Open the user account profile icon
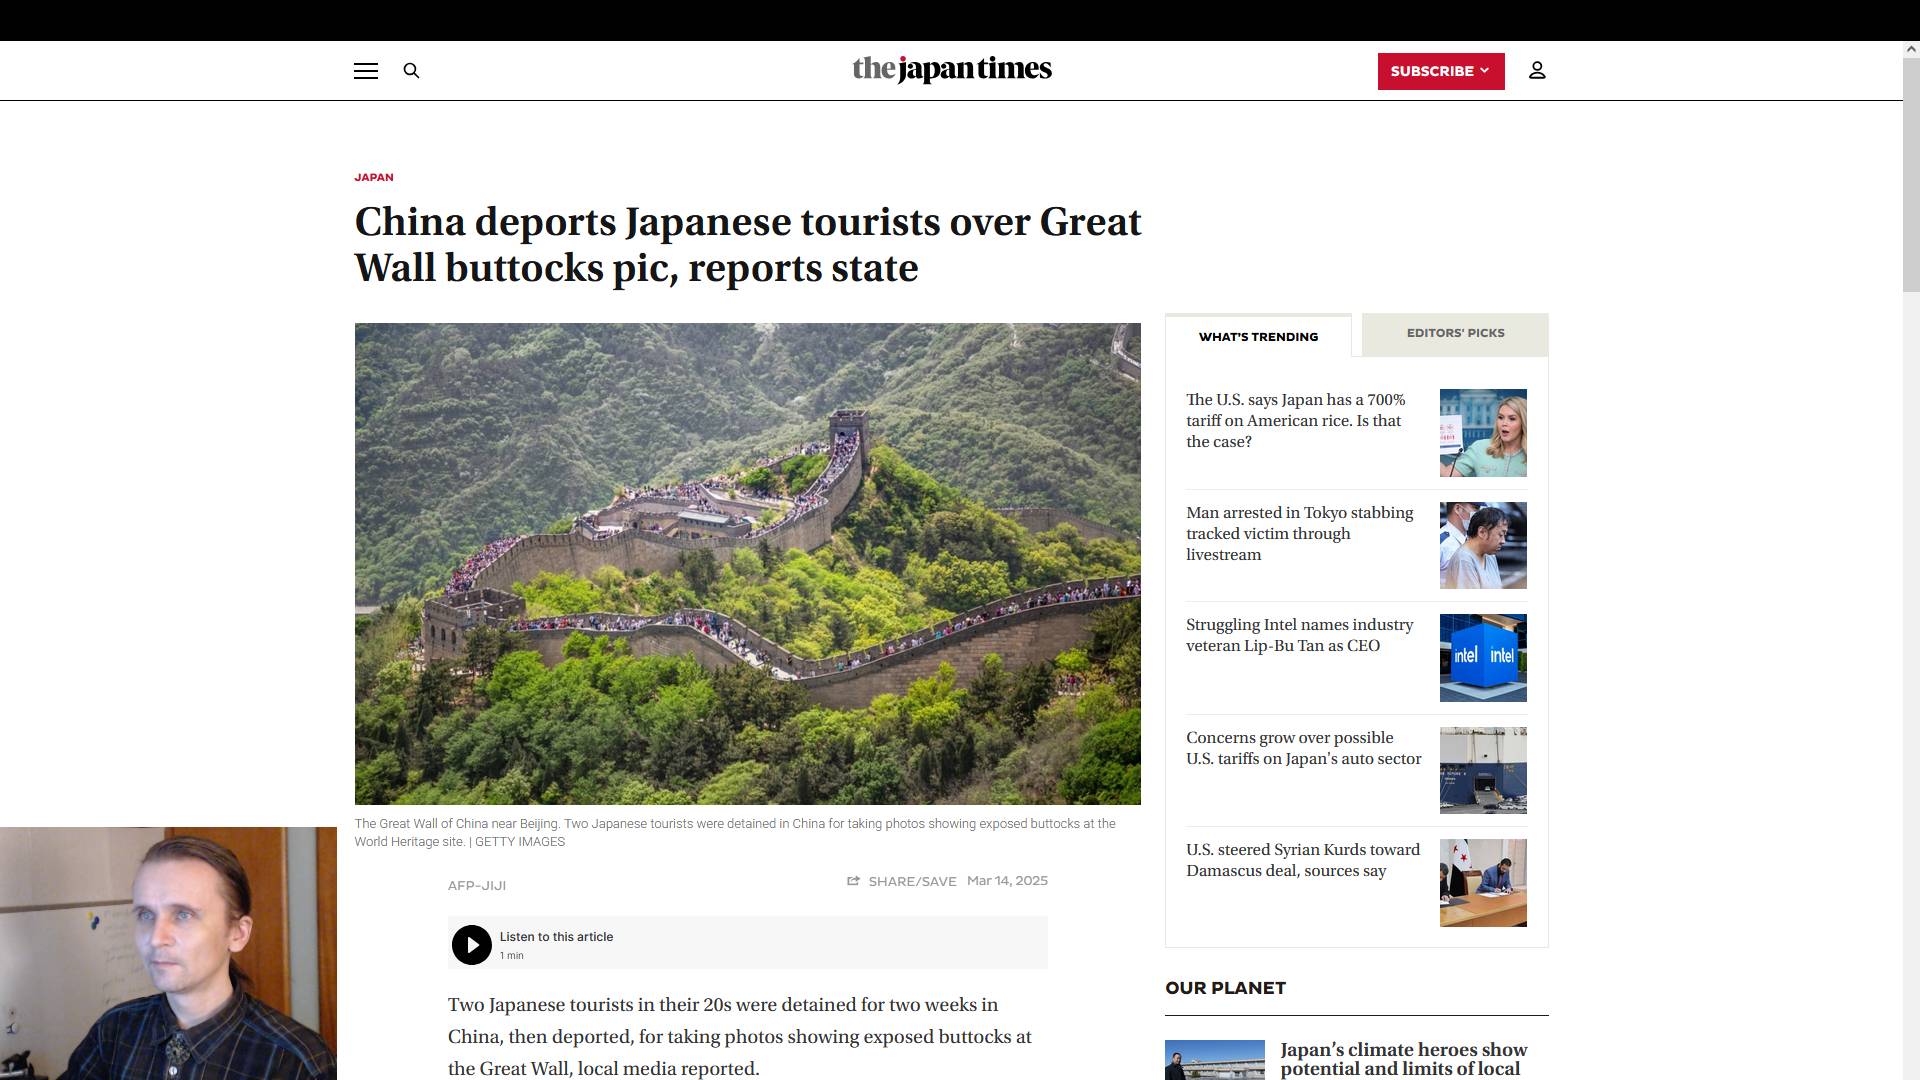 click(x=1537, y=71)
